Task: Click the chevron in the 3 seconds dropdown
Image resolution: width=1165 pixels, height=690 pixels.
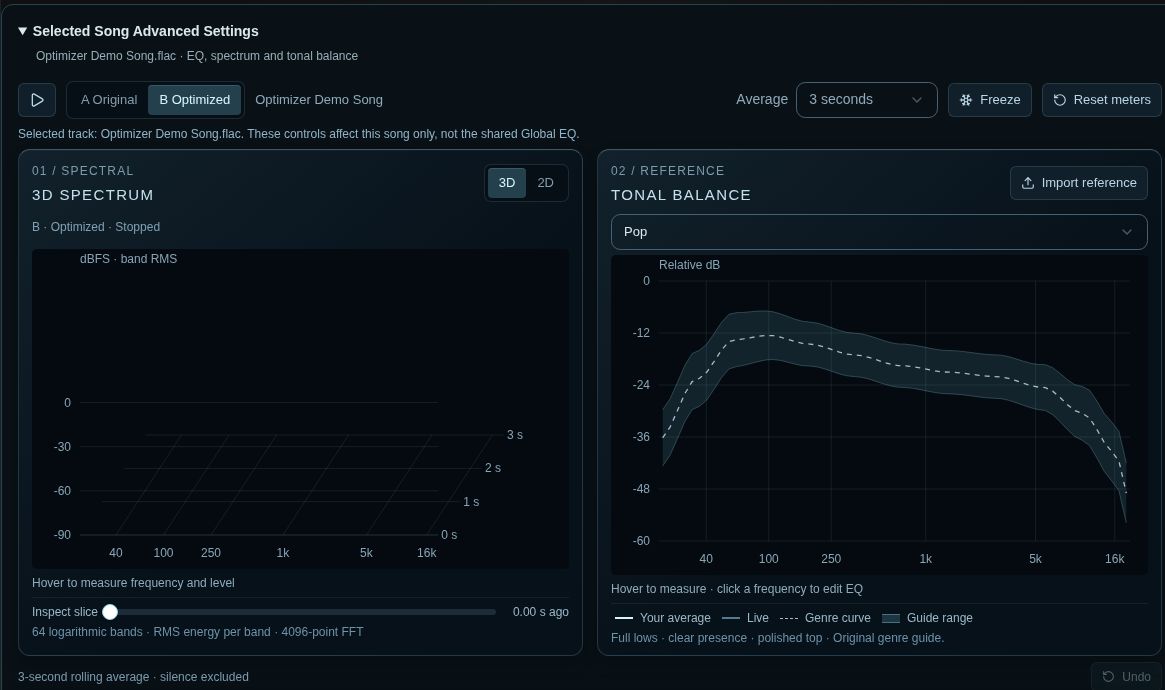Action: click(x=917, y=100)
